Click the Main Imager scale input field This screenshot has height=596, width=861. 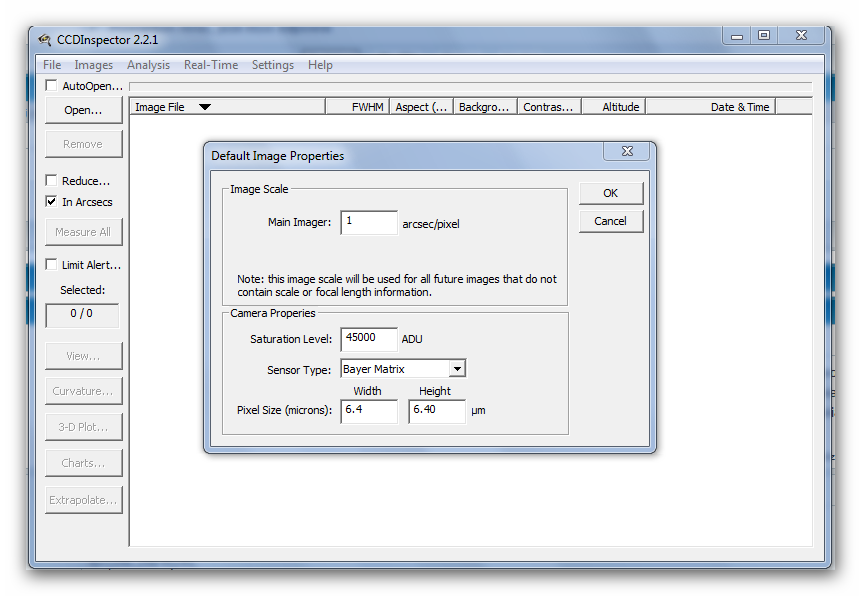369,222
